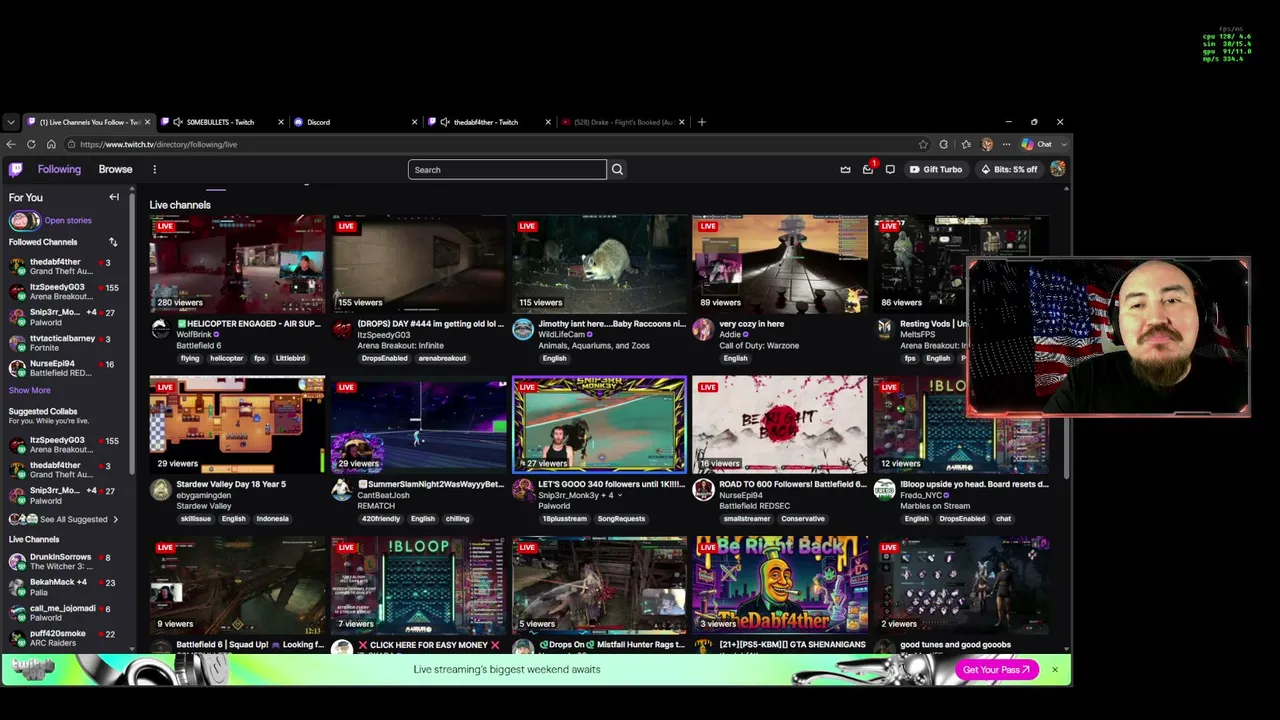
Task: Open the browser extensions icon
Action: click(x=943, y=144)
